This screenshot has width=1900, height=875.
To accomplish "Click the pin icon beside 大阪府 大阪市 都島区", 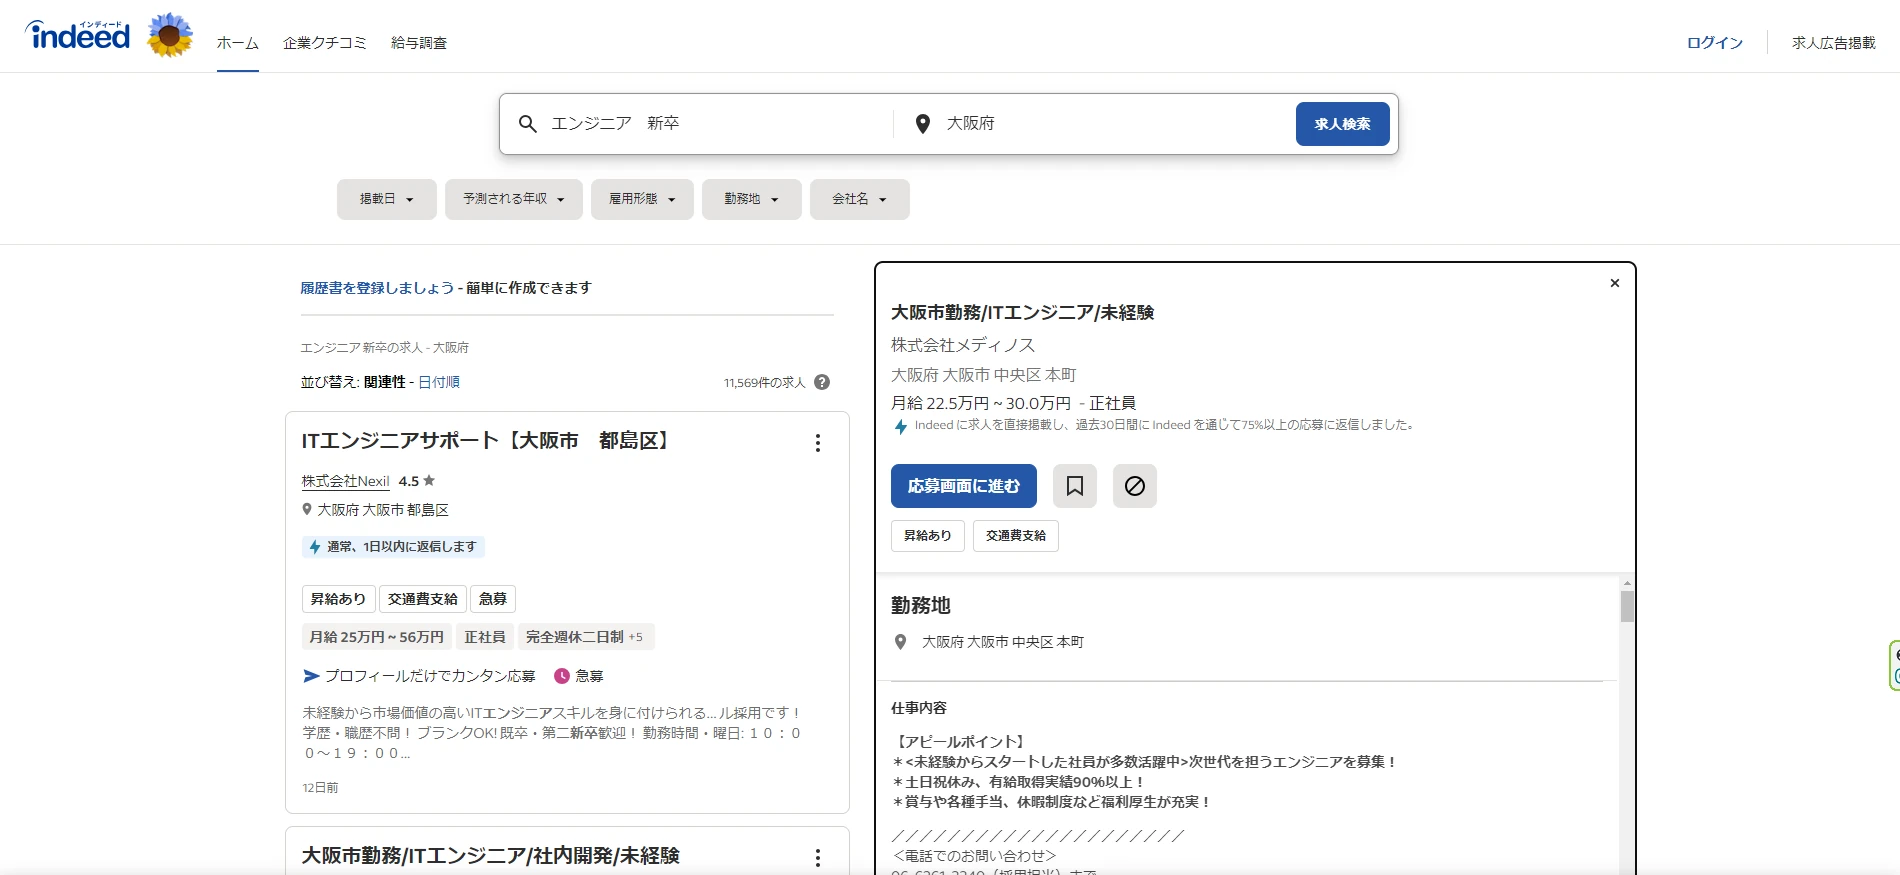I will point(307,509).
